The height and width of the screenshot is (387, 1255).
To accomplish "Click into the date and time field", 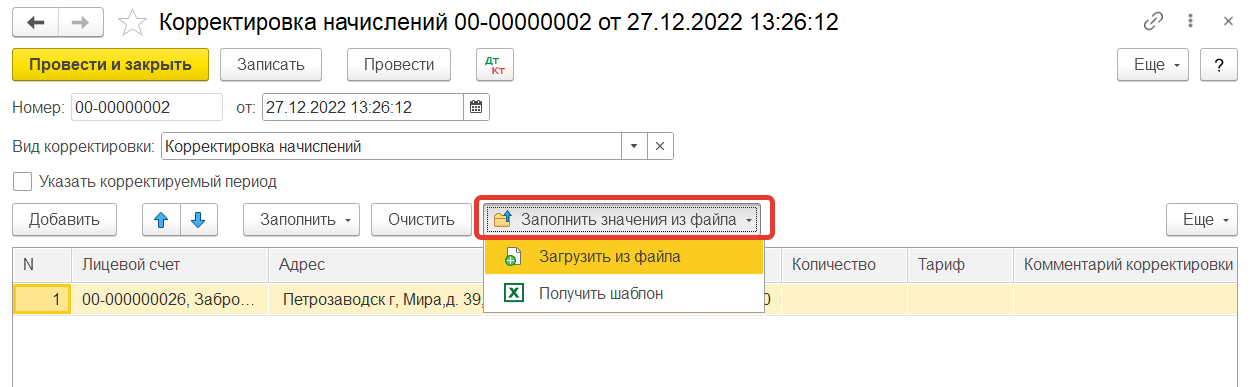I will pos(362,107).
